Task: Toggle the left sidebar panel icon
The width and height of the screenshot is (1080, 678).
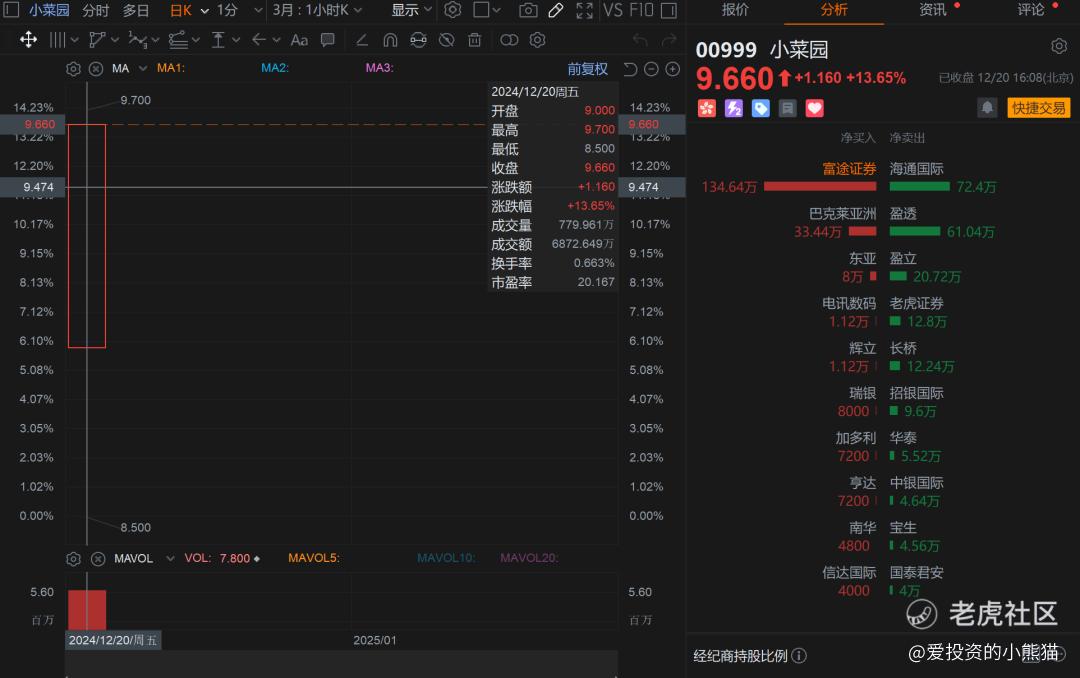Action: [x=10, y=10]
